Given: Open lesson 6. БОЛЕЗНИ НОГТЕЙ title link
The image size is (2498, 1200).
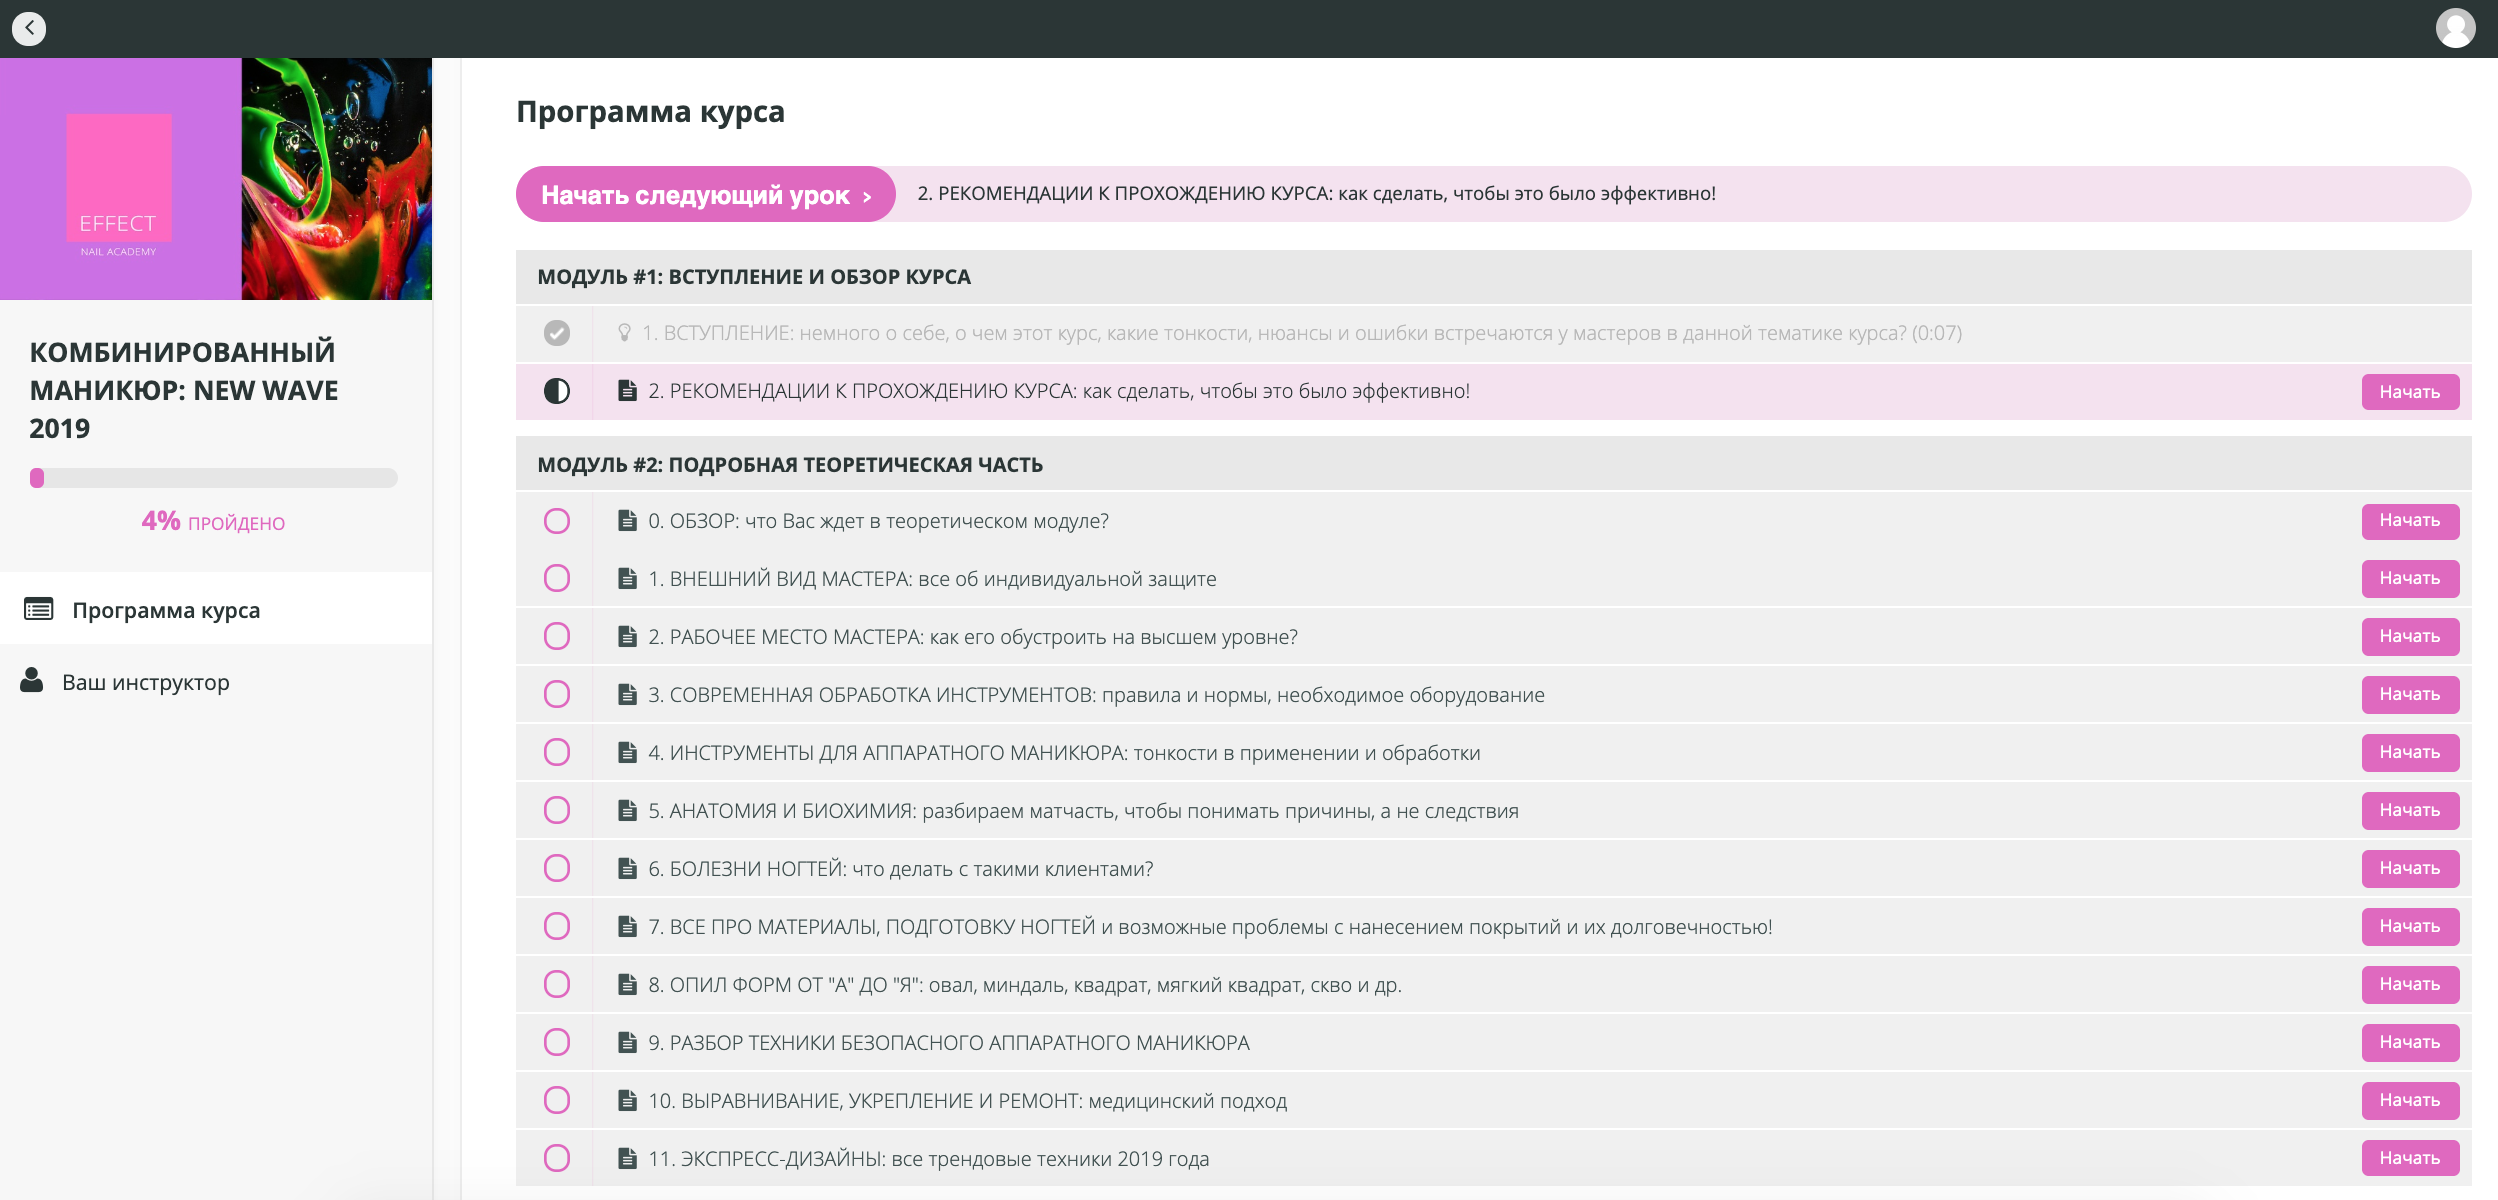Looking at the screenshot, I should pyautogui.click(x=901, y=869).
